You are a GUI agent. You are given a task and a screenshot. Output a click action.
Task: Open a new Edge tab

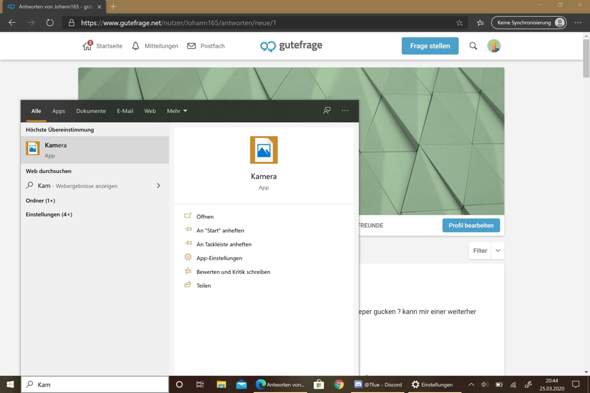pos(113,6)
